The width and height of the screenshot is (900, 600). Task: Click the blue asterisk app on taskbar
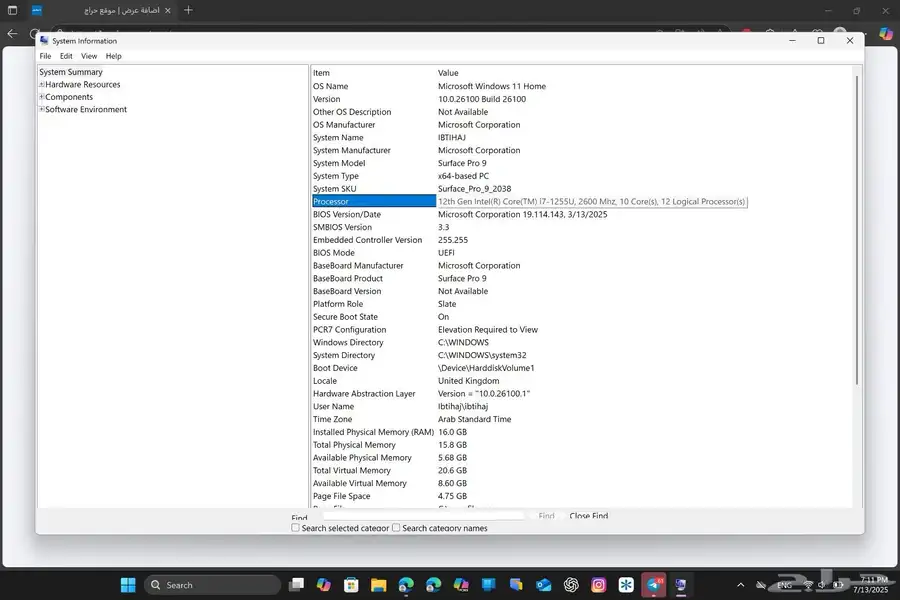click(626, 585)
